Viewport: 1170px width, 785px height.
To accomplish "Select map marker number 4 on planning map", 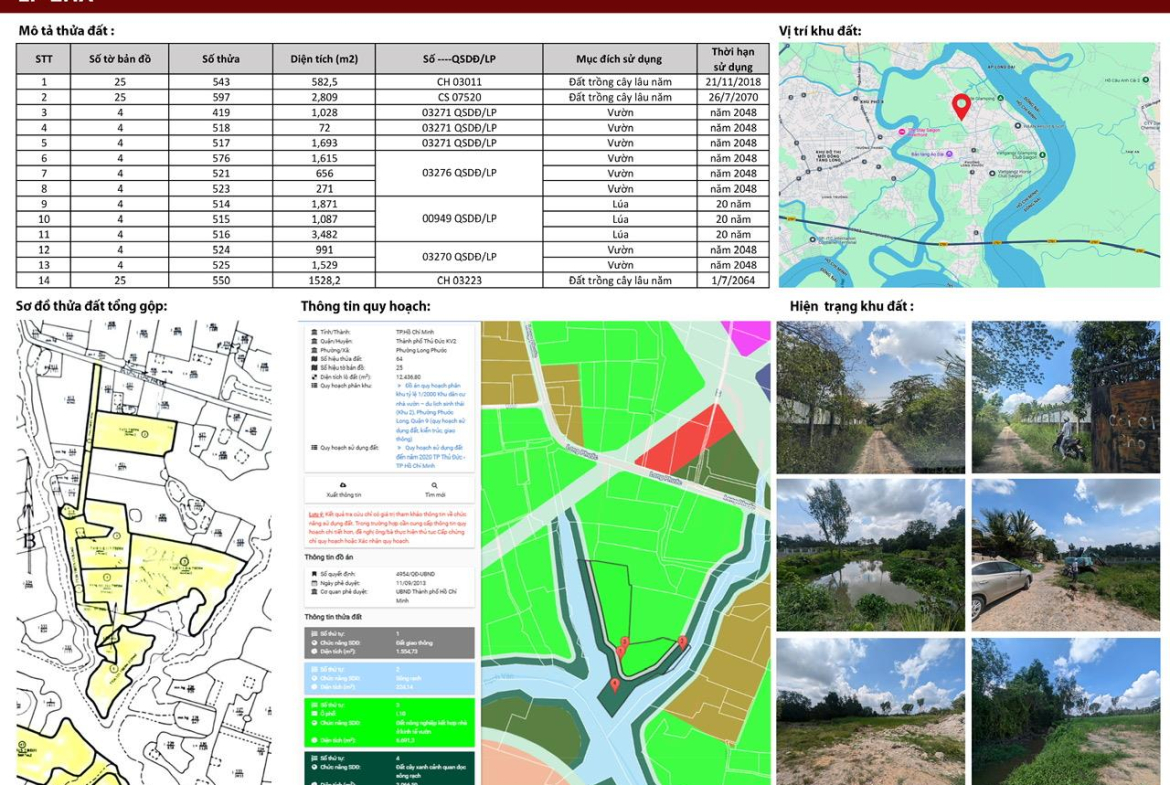I will tap(614, 684).
